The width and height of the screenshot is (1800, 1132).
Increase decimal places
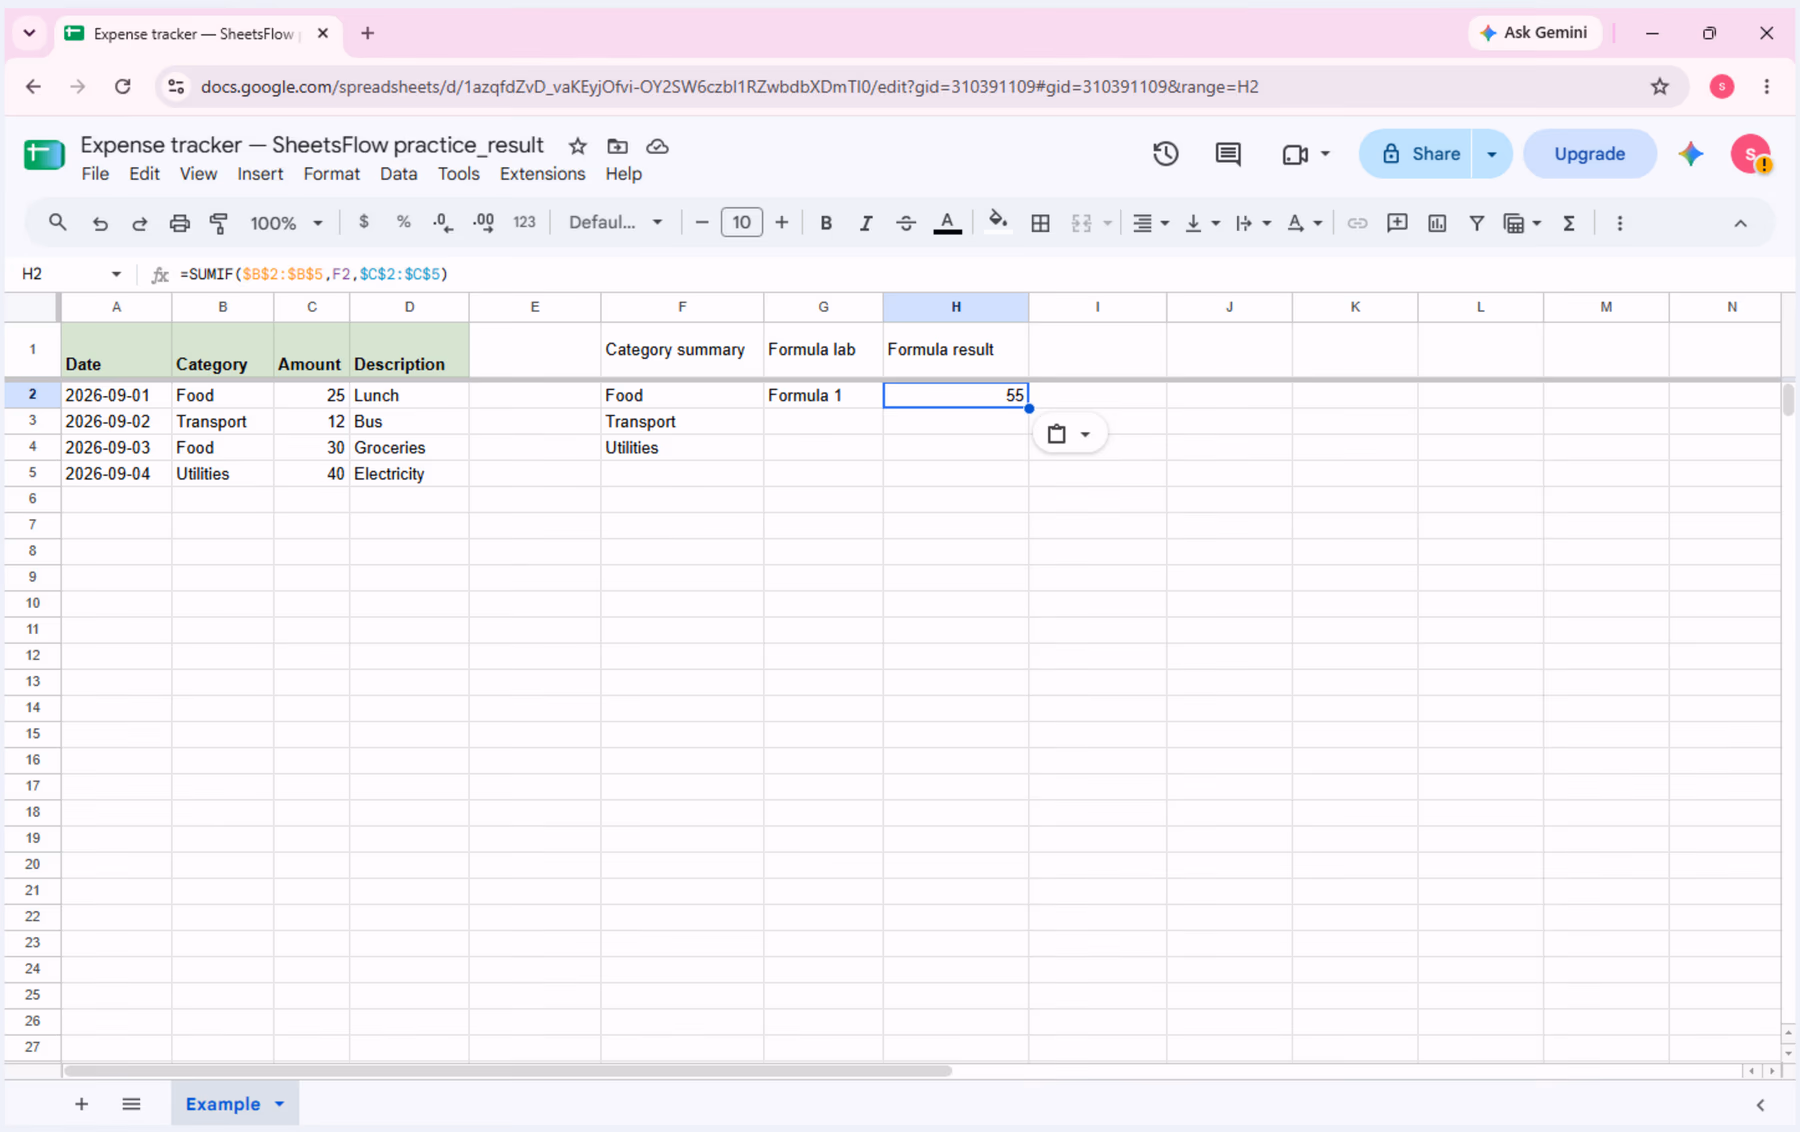tap(483, 223)
